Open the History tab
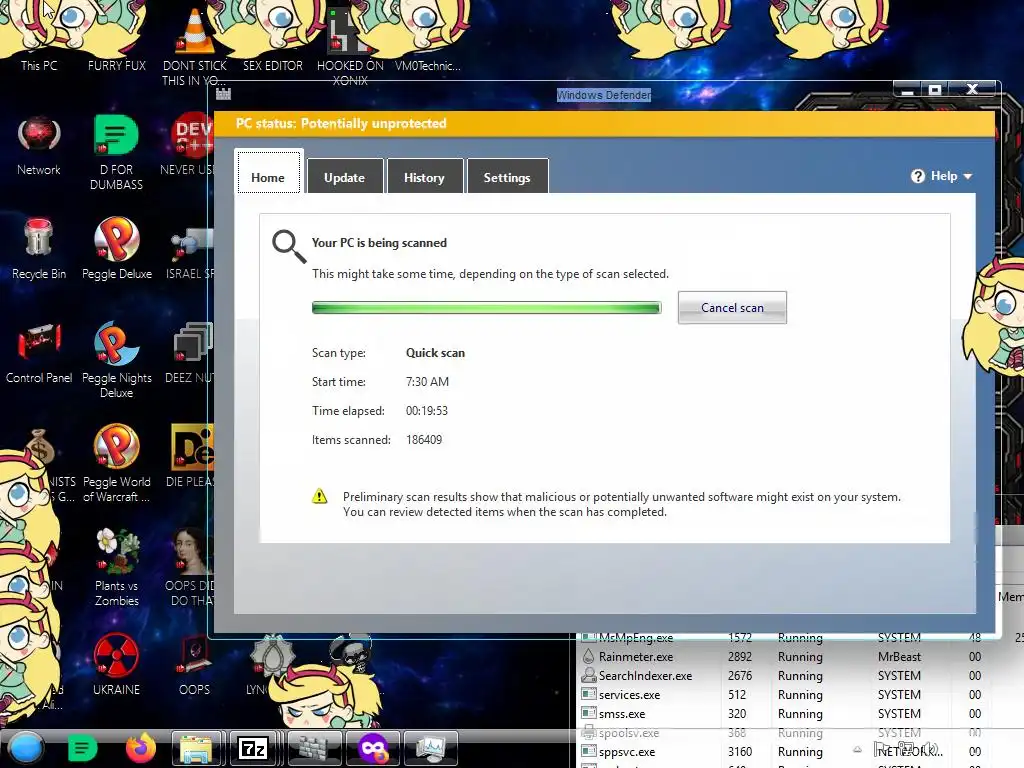1024x768 pixels. 424,176
